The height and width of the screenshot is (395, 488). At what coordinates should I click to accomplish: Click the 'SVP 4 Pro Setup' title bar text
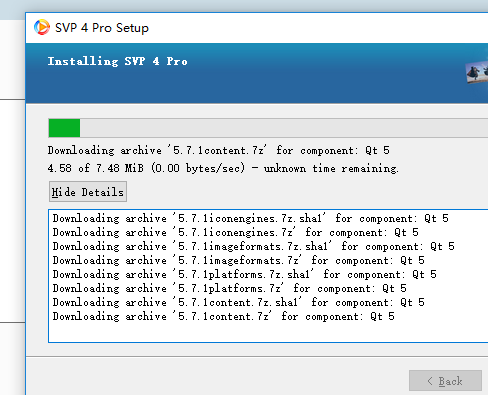[x=102, y=28]
